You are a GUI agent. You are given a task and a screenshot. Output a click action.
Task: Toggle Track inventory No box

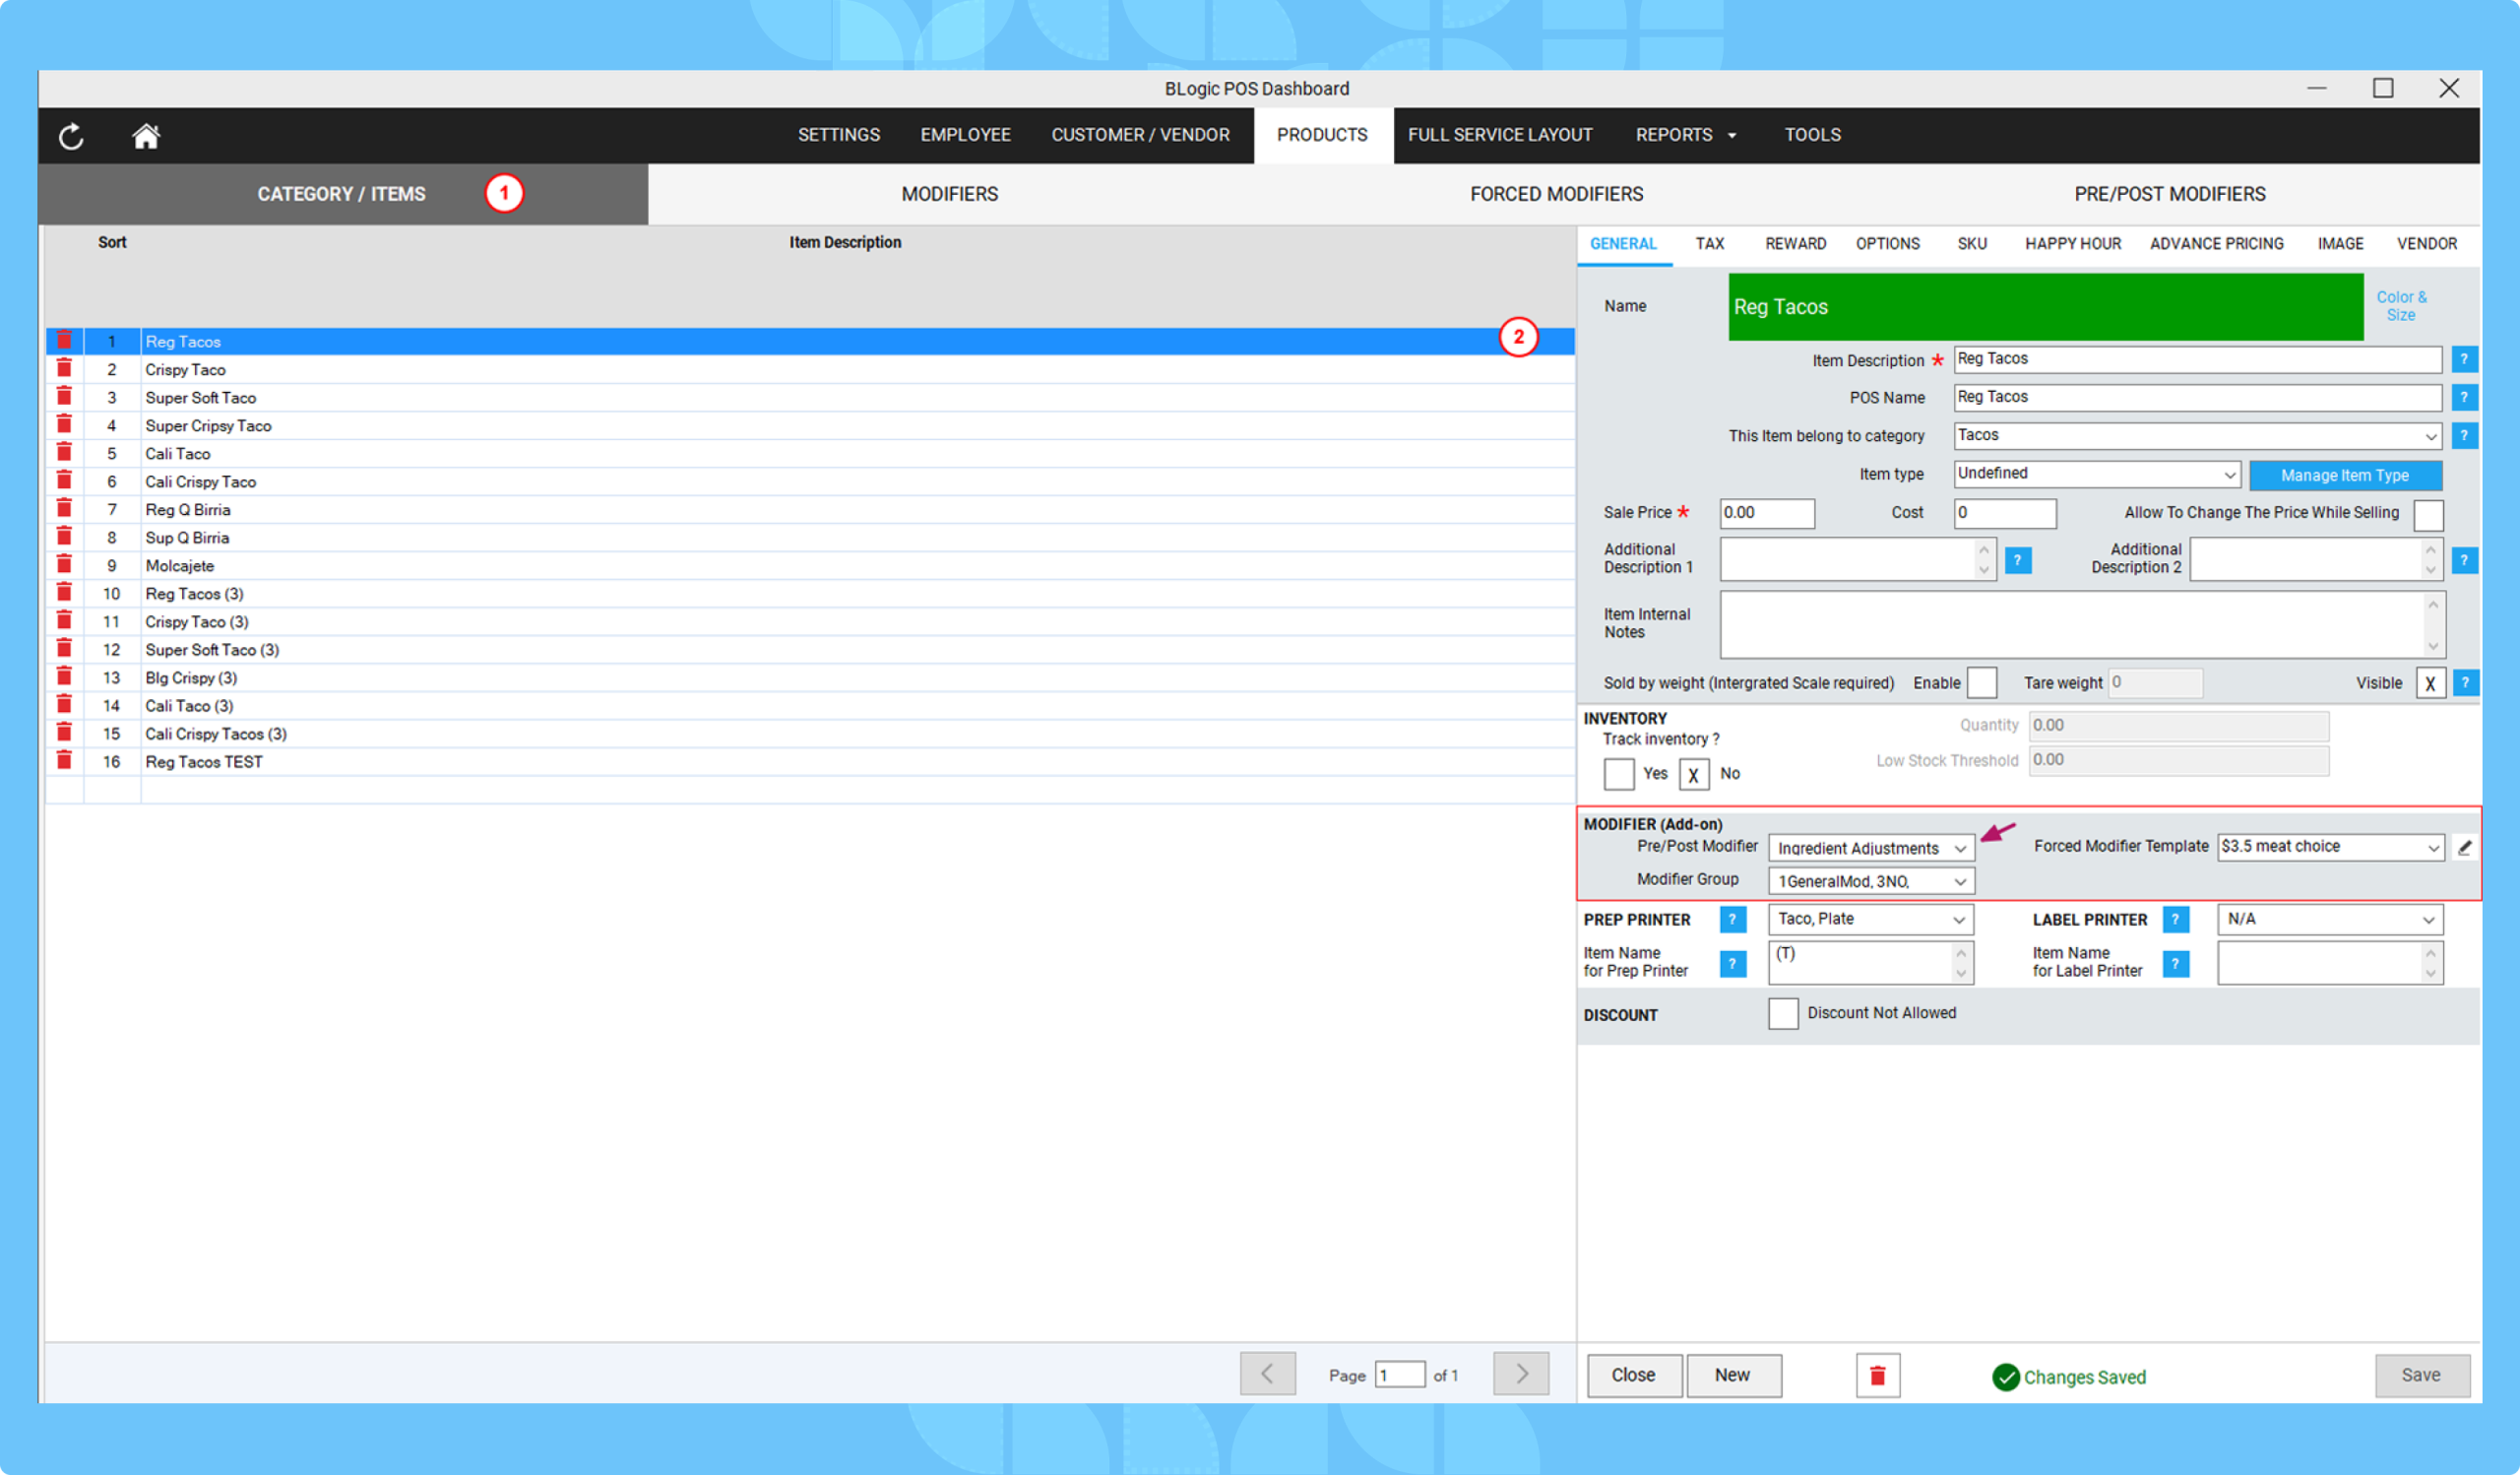[1693, 774]
